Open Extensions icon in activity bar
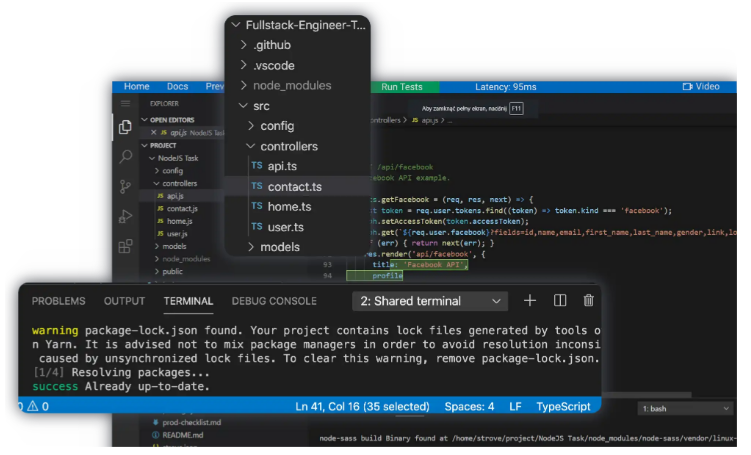The image size is (751, 455). 125,246
